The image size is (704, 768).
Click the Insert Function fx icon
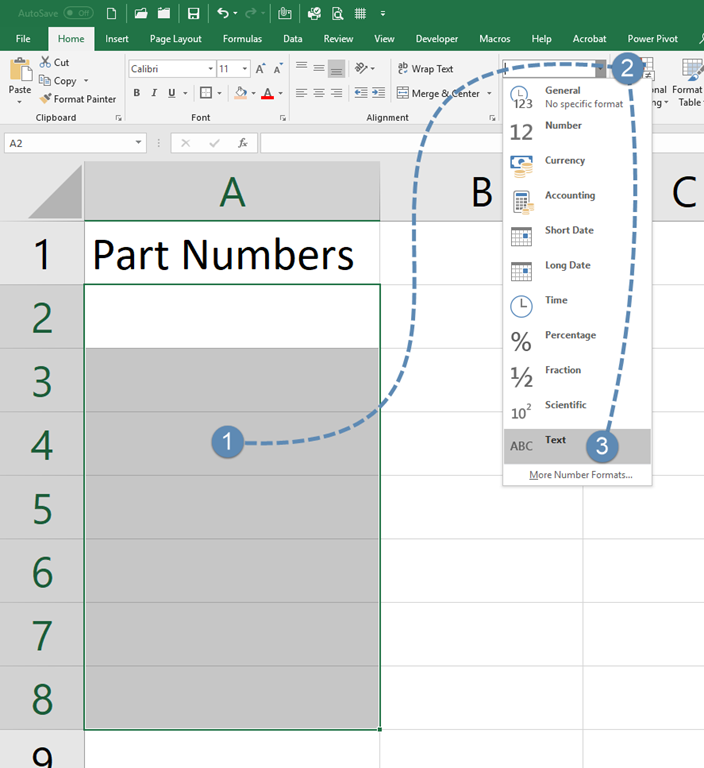coord(242,143)
